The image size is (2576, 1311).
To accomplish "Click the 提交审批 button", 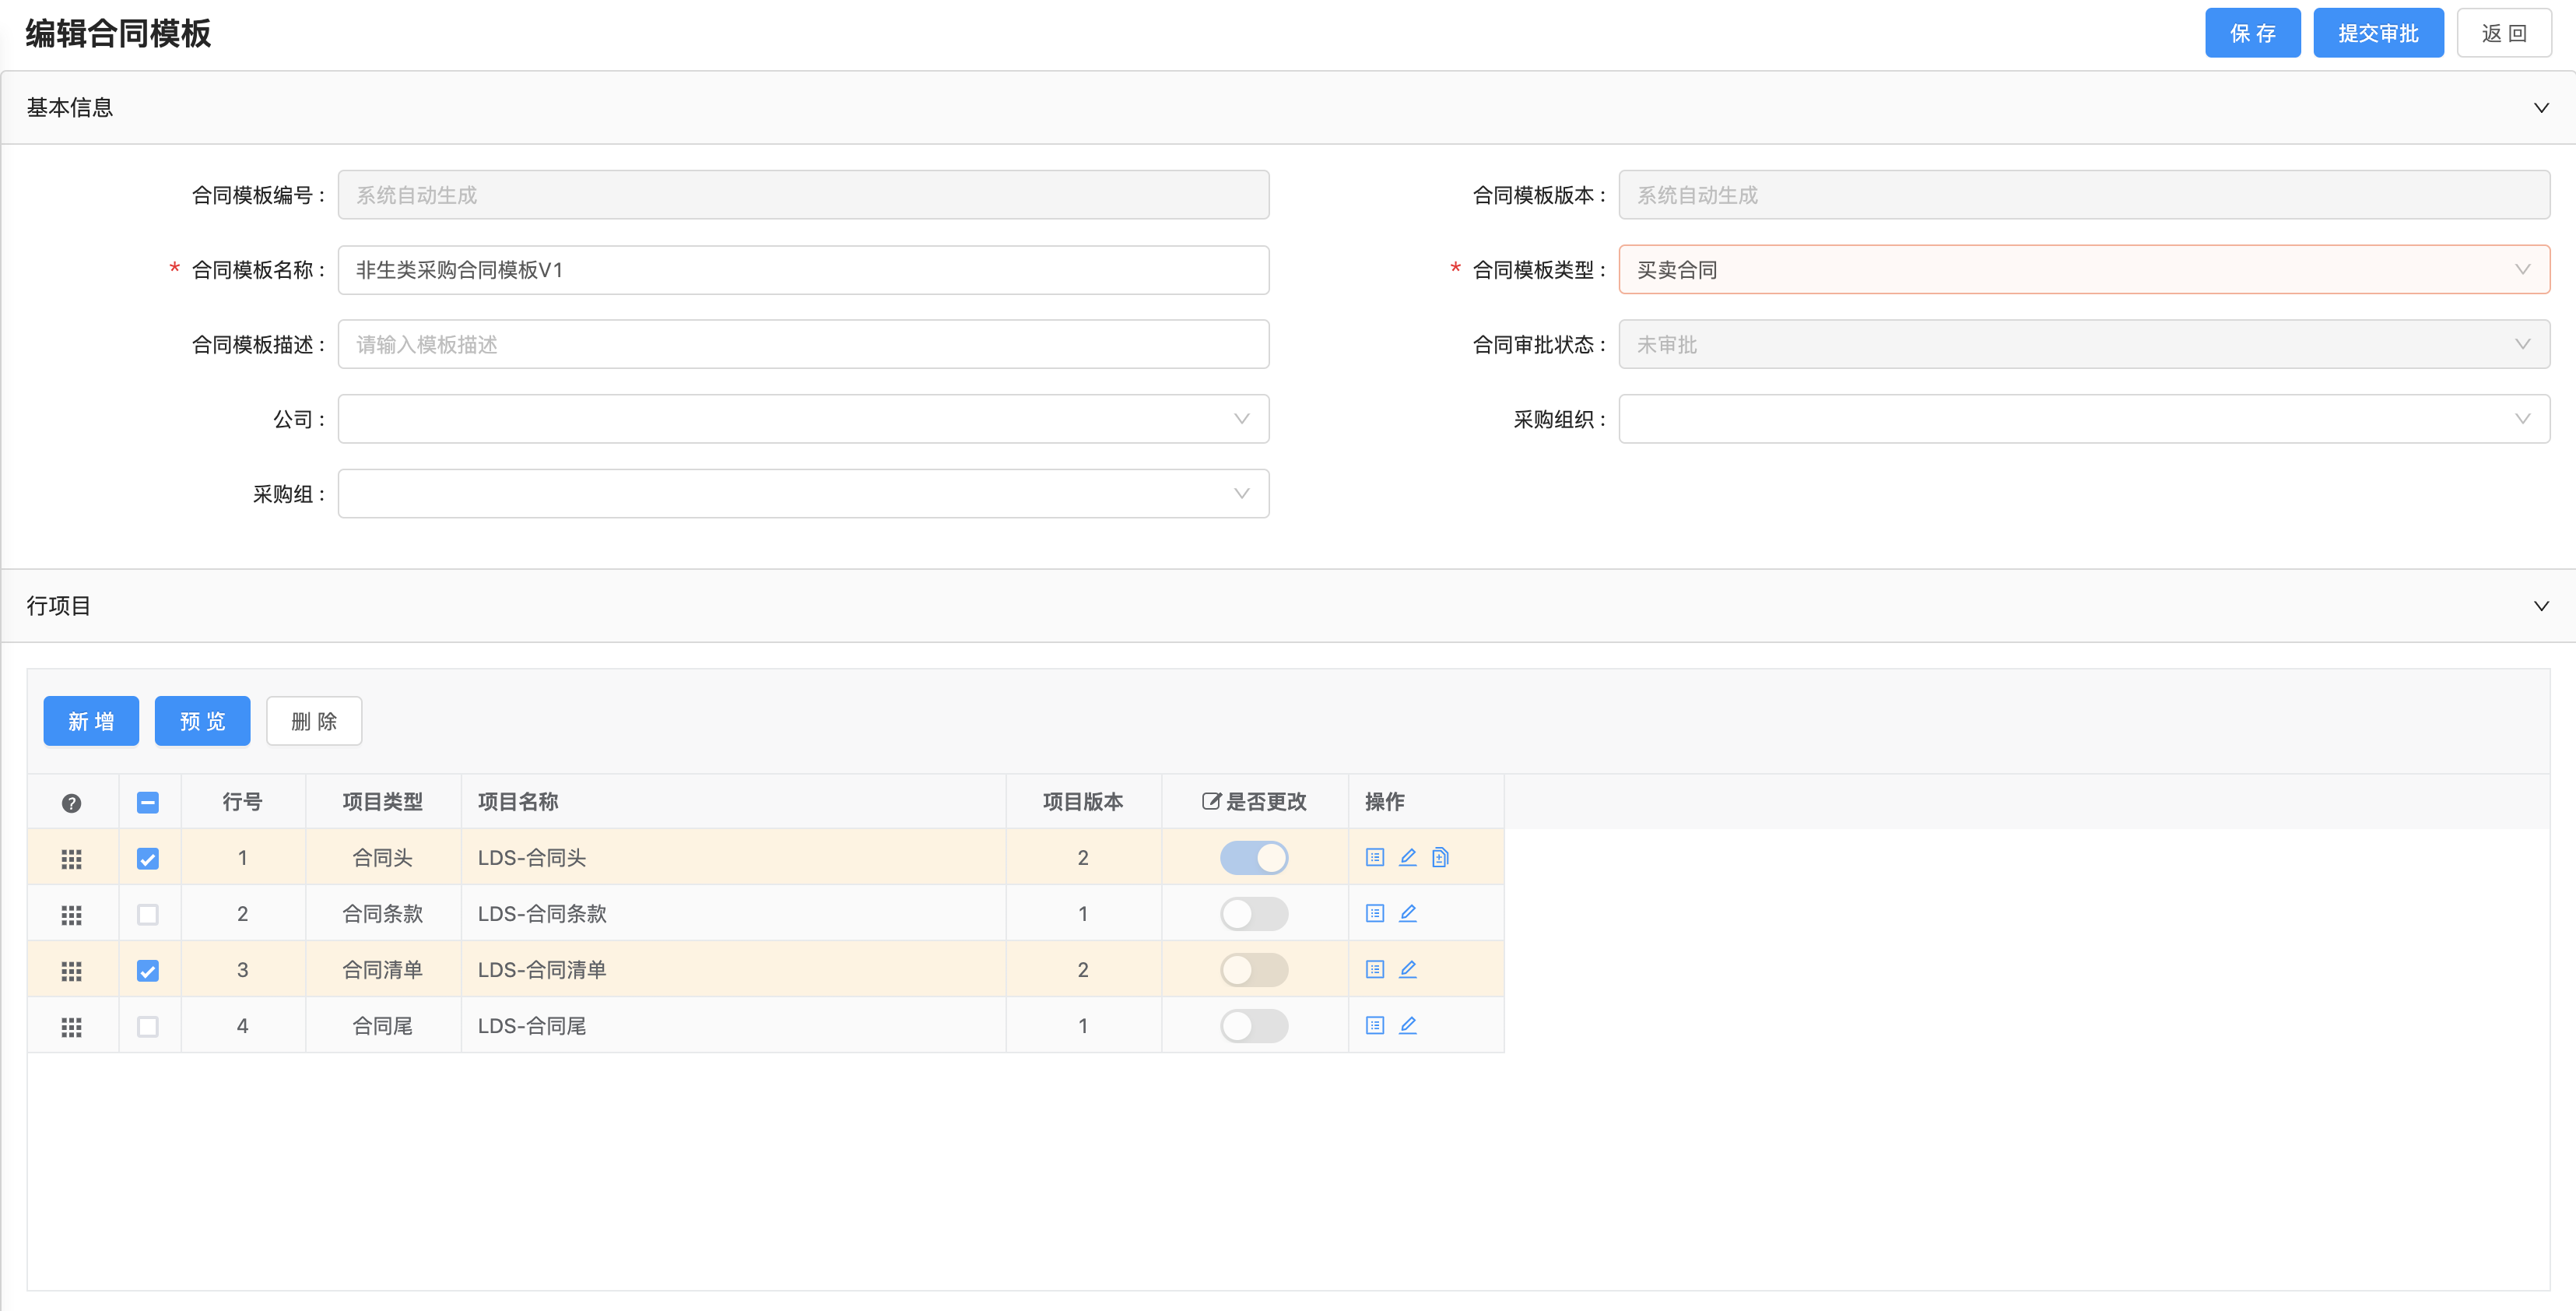I will [x=2377, y=33].
